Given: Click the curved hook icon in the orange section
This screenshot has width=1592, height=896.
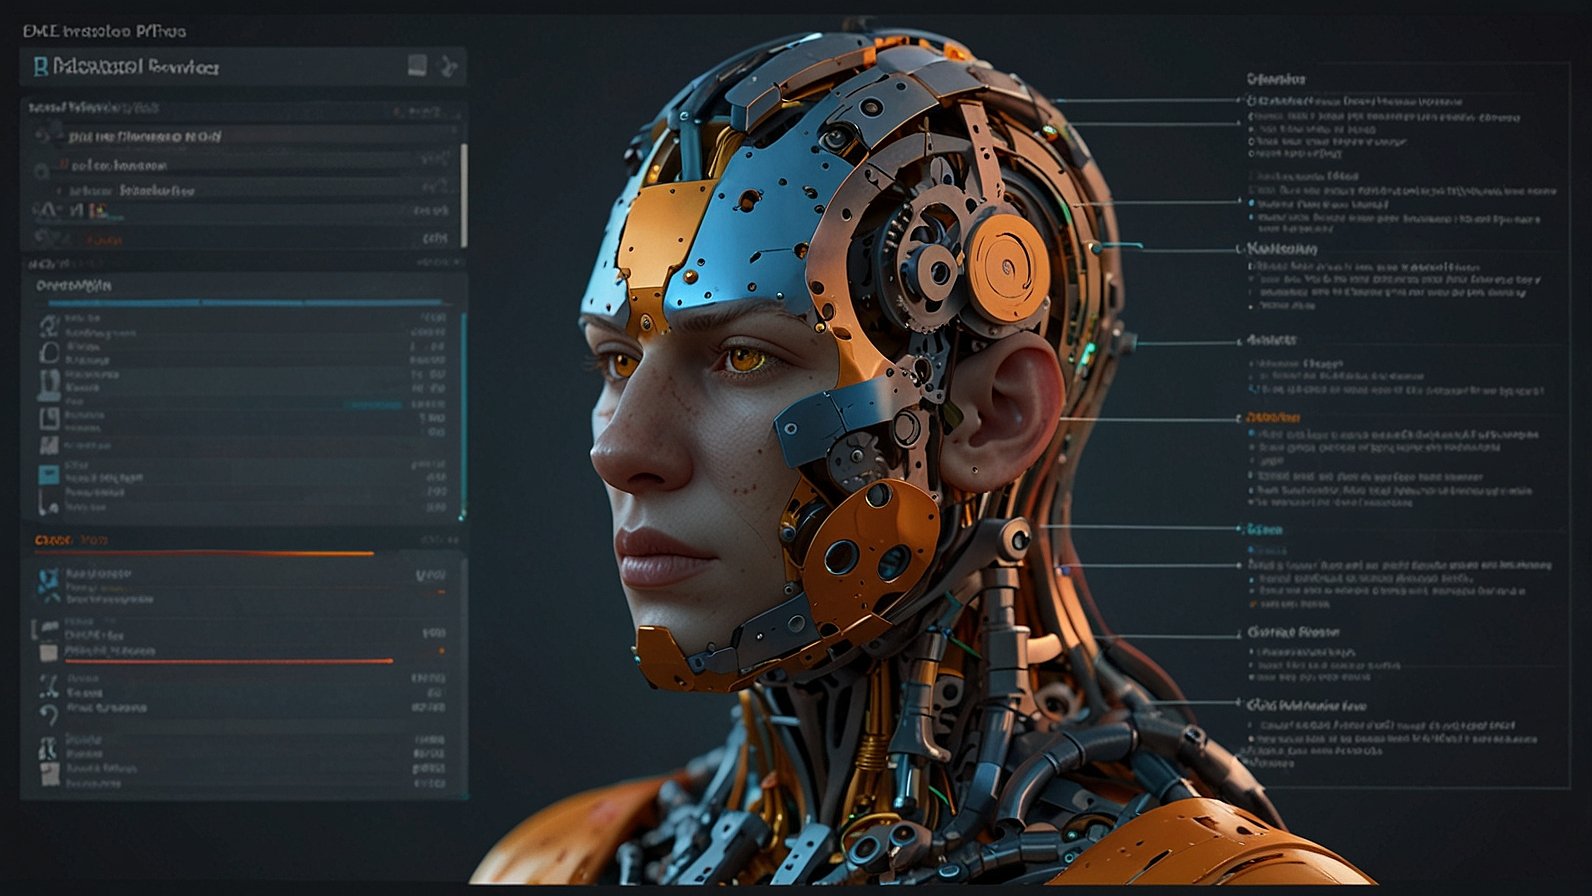Looking at the screenshot, I should pyautogui.click(x=48, y=713).
